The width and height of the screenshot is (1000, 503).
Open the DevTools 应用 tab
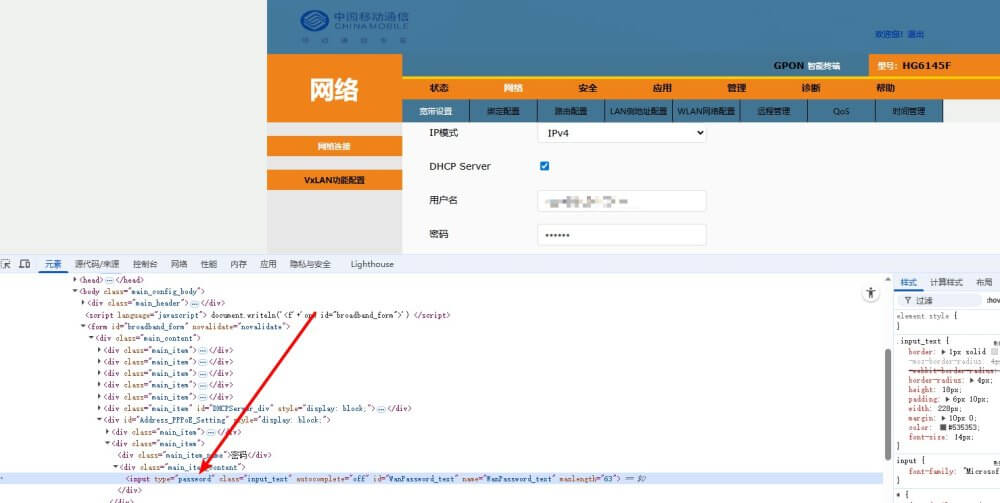[268, 264]
